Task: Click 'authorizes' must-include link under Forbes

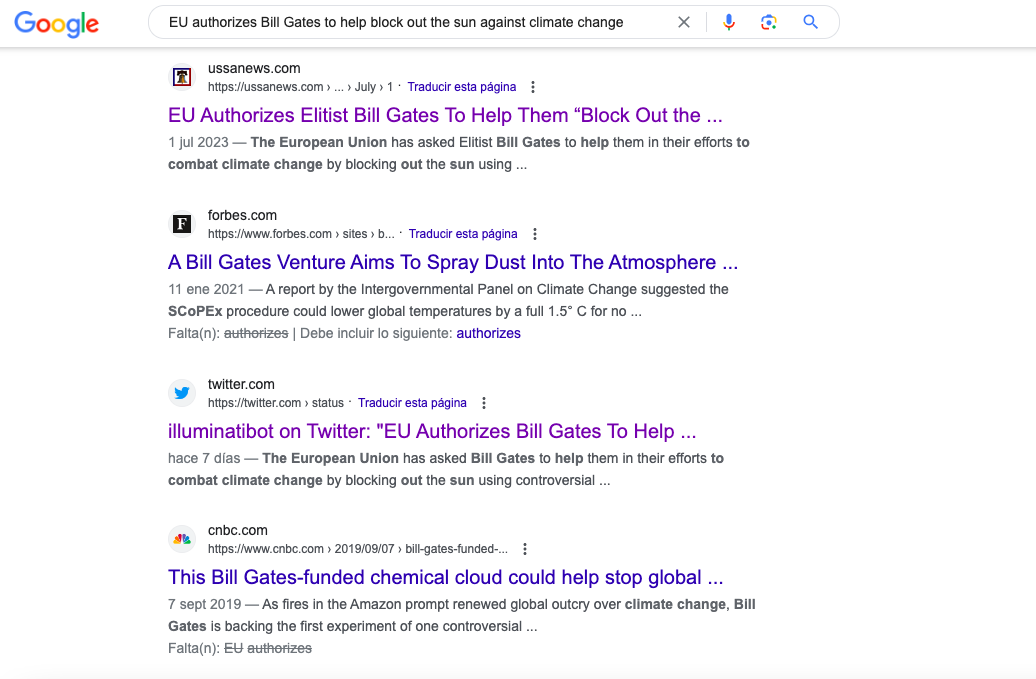Action: pyautogui.click(x=488, y=334)
